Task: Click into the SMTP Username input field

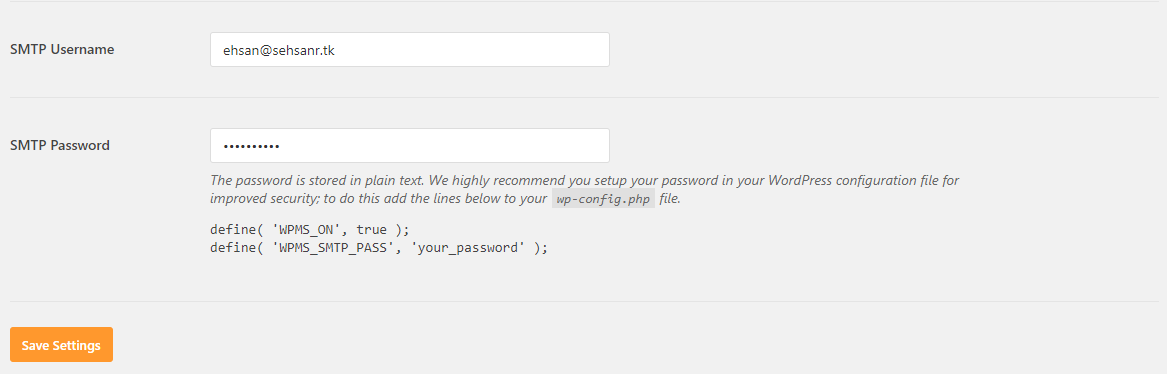Action: tap(409, 49)
